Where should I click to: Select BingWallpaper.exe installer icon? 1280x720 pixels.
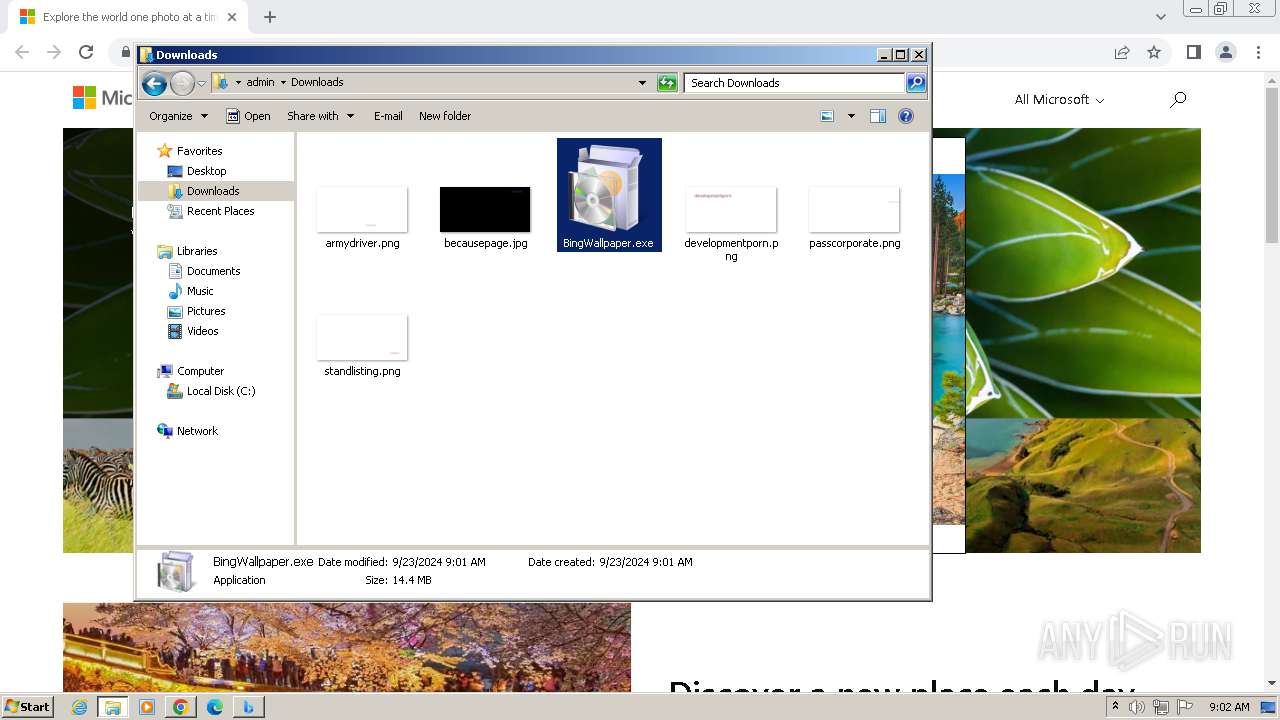(x=608, y=195)
